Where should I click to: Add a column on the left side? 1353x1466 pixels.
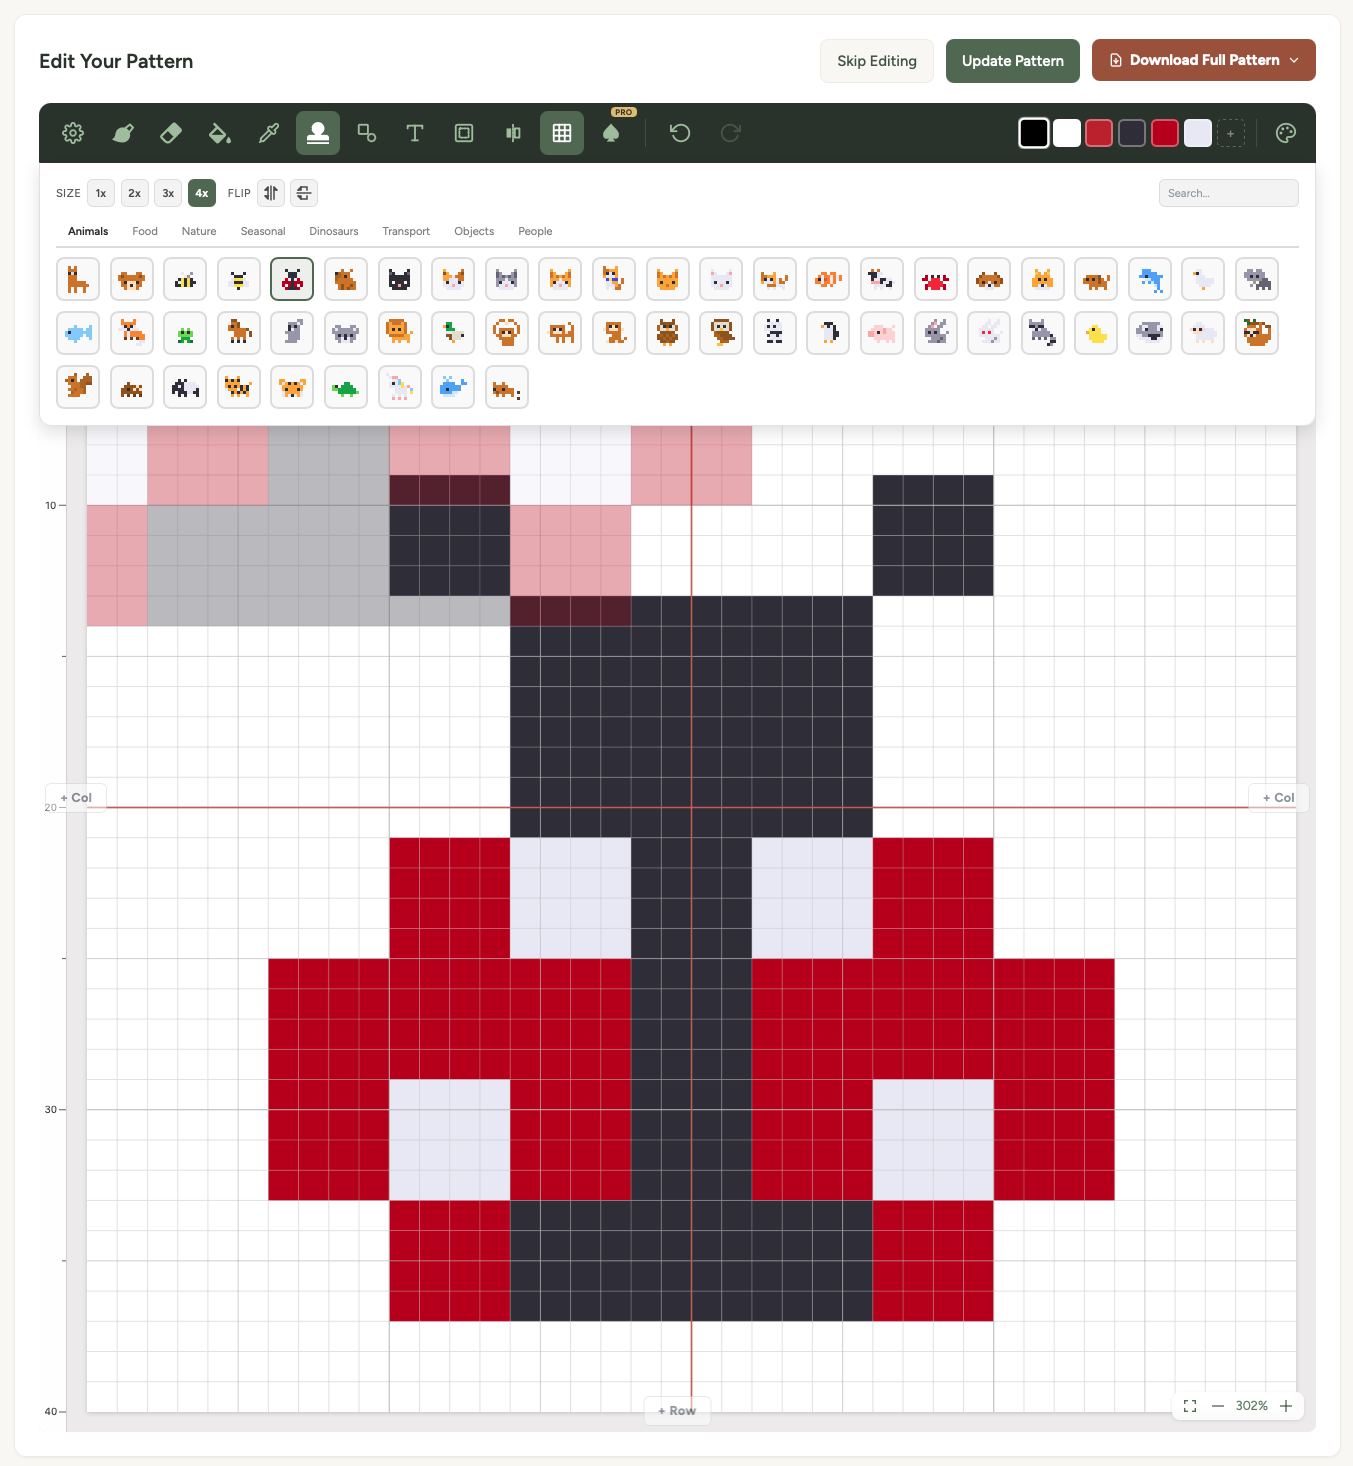(x=76, y=798)
